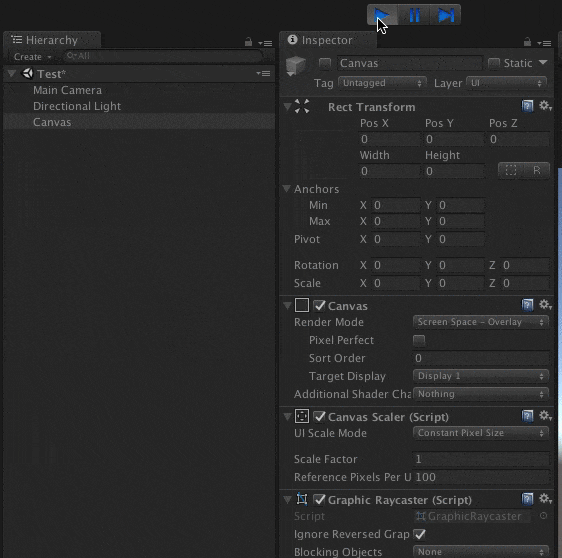Image resolution: width=562 pixels, height=558 pixels.
Task: Click the Sort Order field
Action: 481,358
